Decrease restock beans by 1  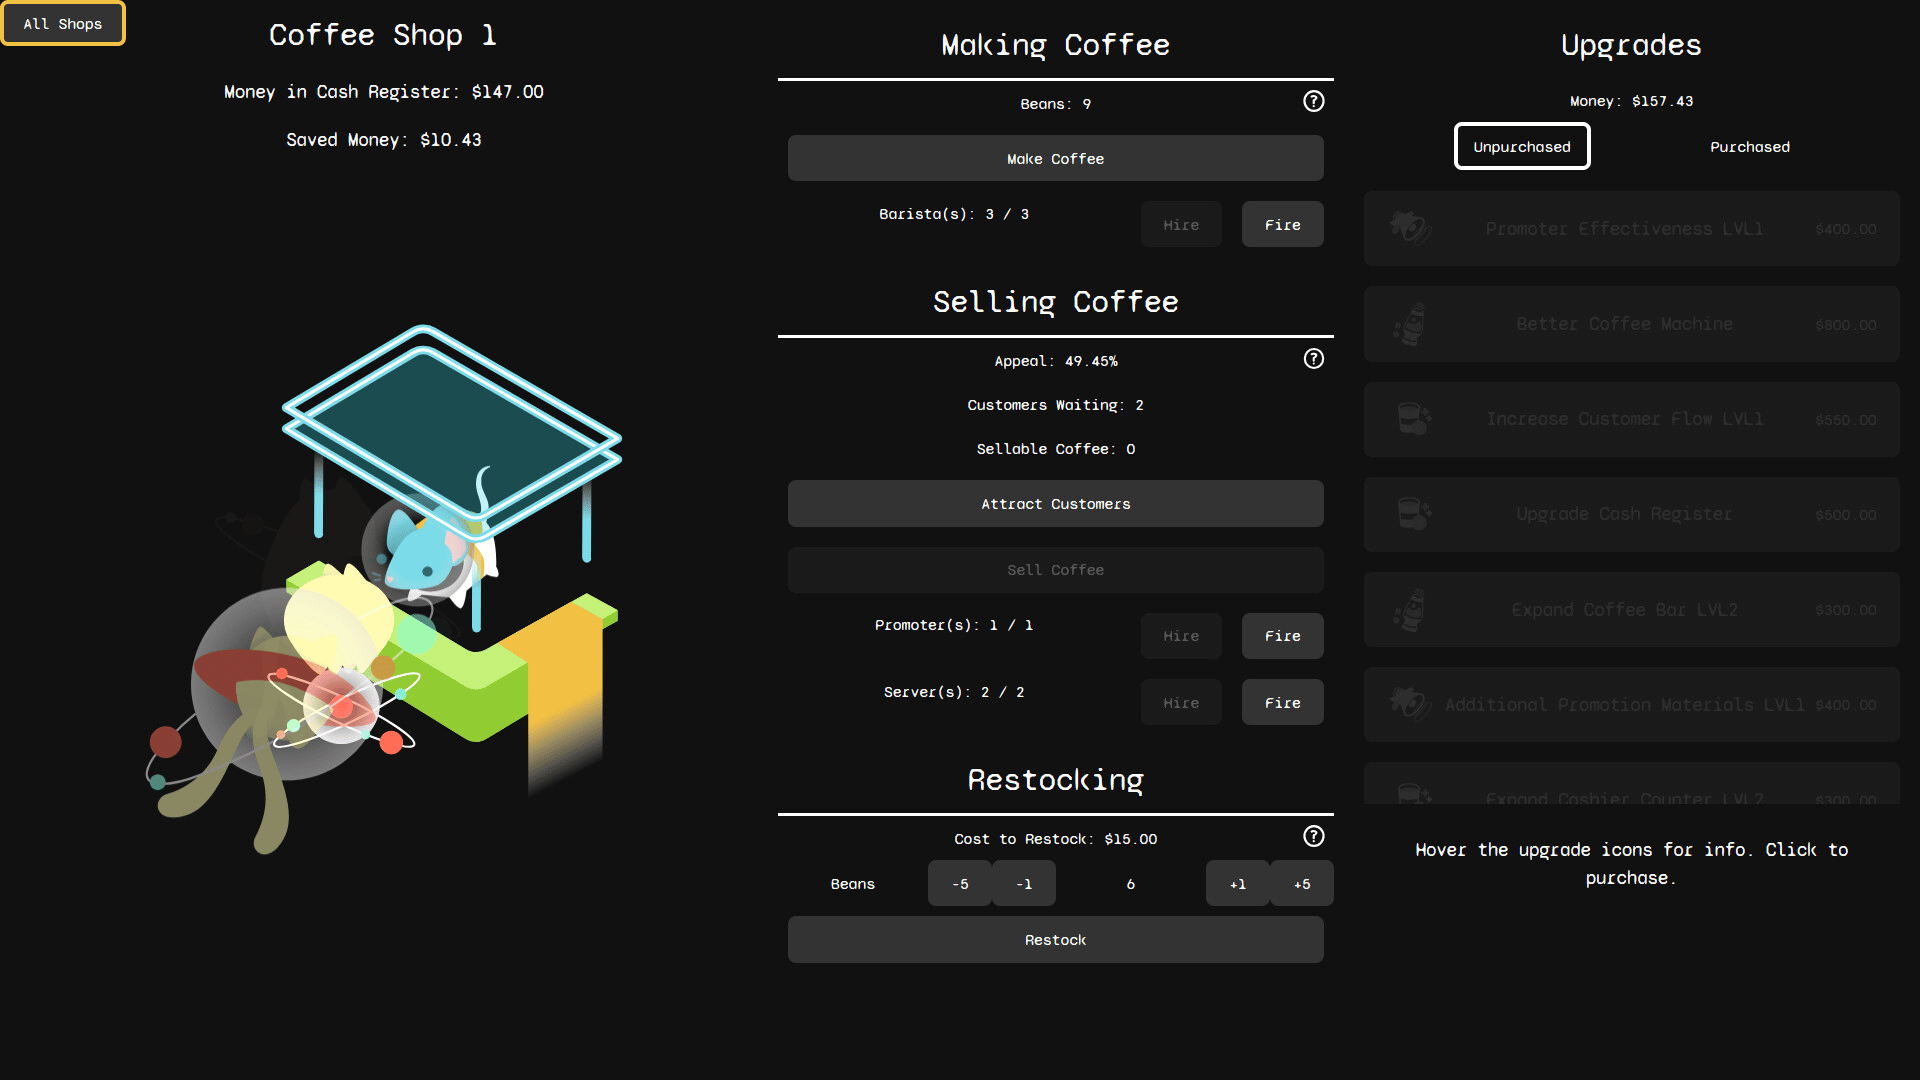[1023, 884]
